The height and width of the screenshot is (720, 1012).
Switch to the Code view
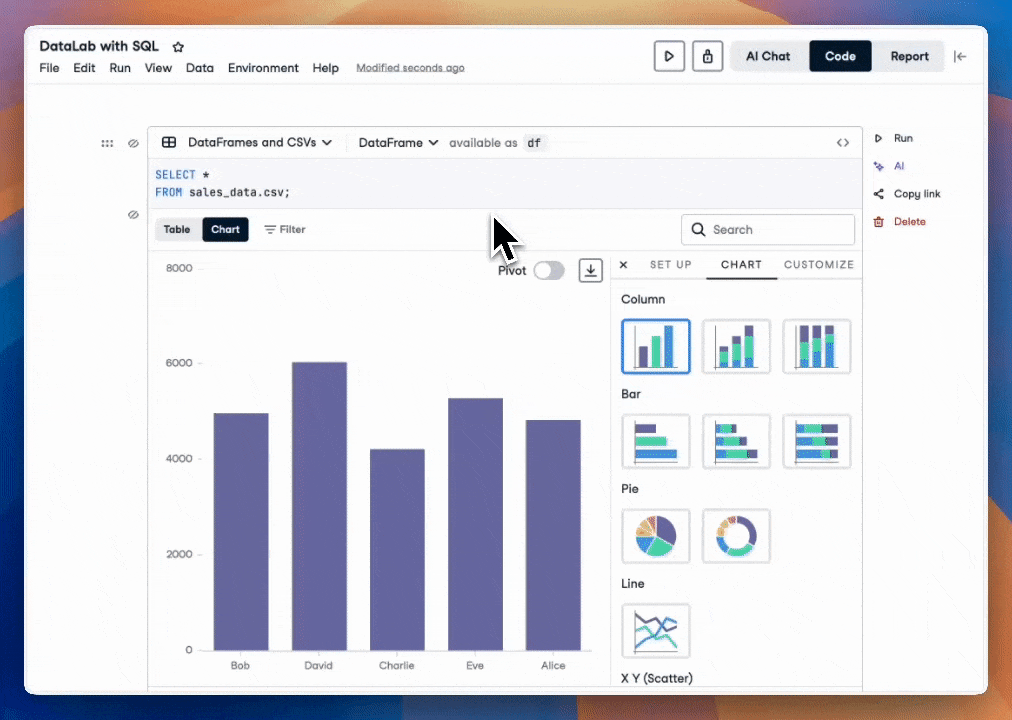pyautogui.click(x=840, y=56)
